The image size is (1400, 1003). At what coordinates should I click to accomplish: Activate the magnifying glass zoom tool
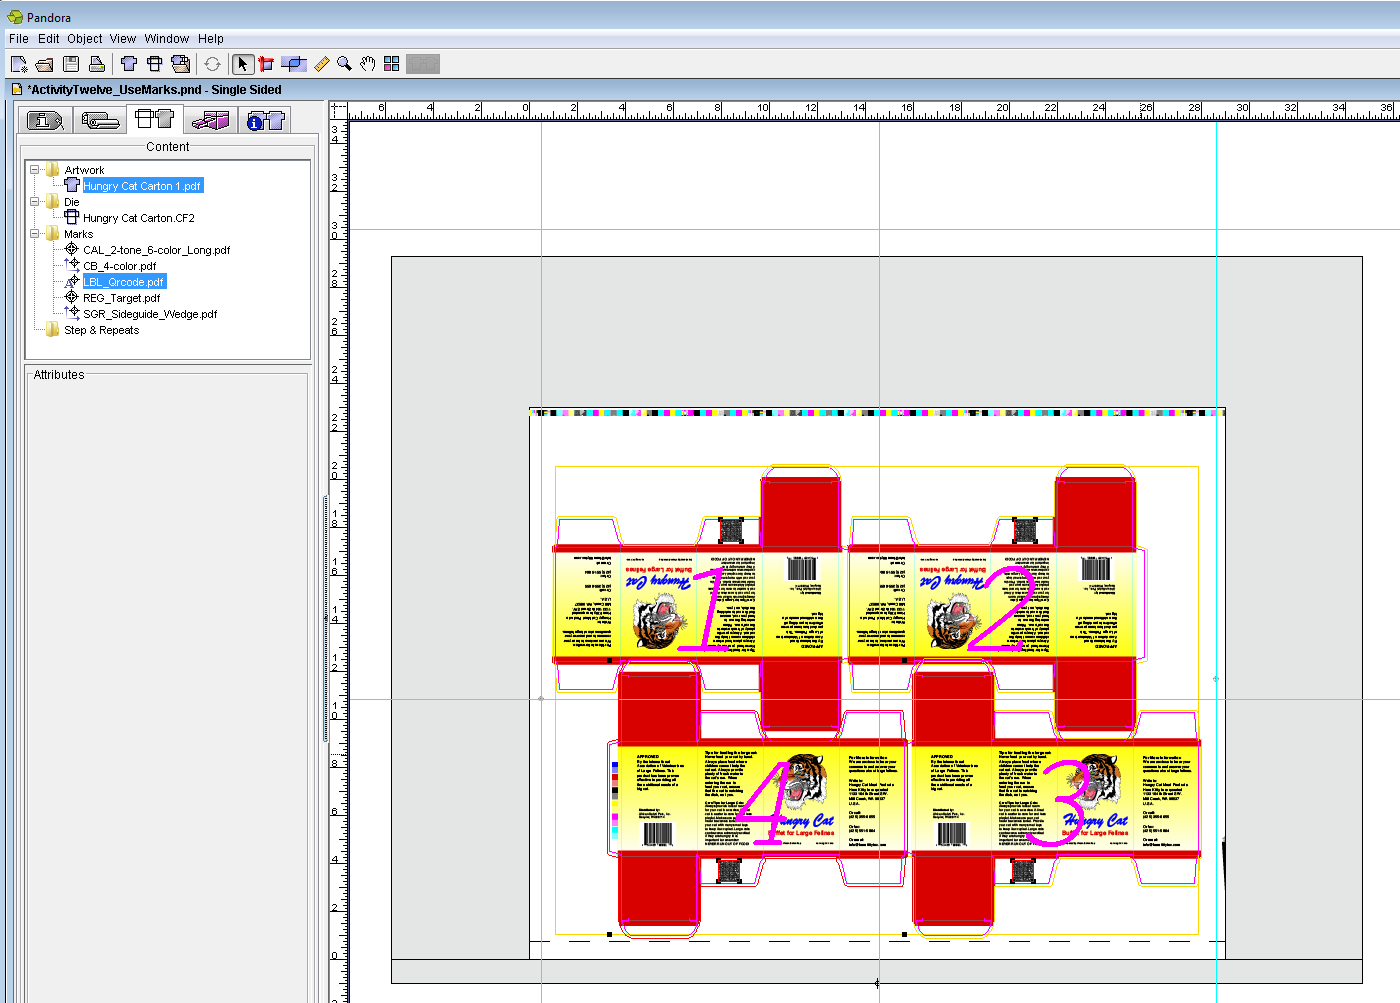tap(344, 64)
